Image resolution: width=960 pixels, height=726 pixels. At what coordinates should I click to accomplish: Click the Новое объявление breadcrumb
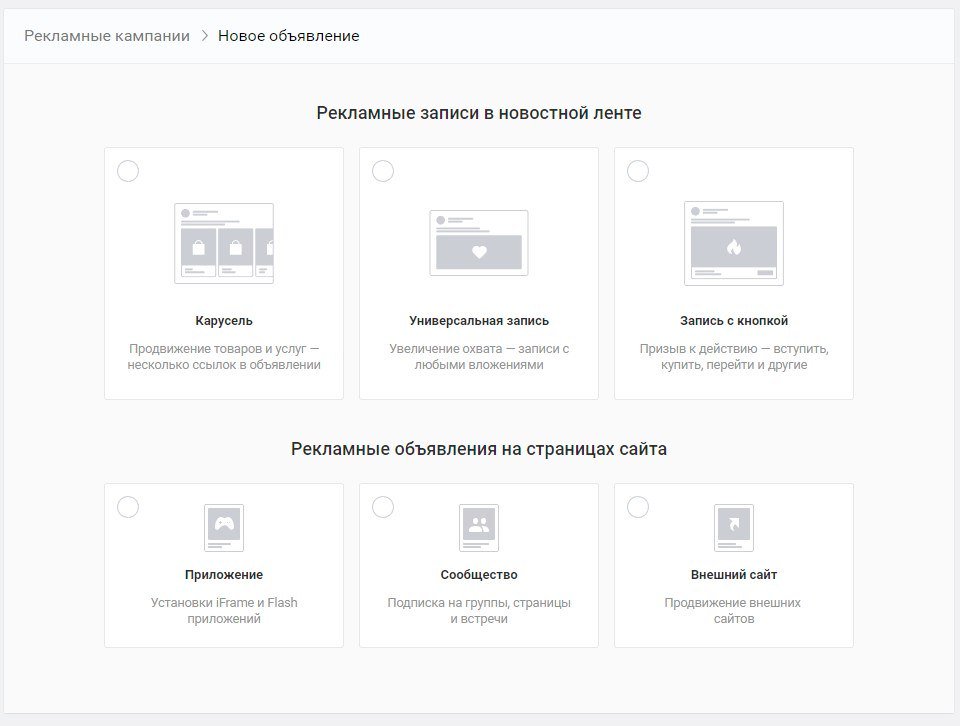(x=288, y=36)
